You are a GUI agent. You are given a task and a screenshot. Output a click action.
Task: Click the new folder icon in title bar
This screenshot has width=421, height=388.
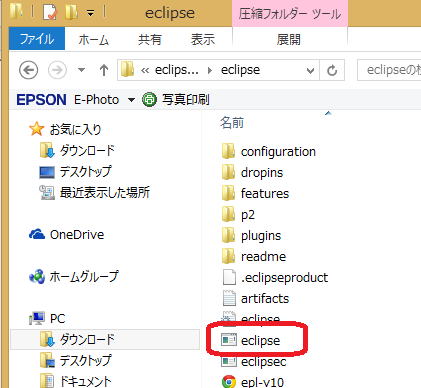(72, 12)
